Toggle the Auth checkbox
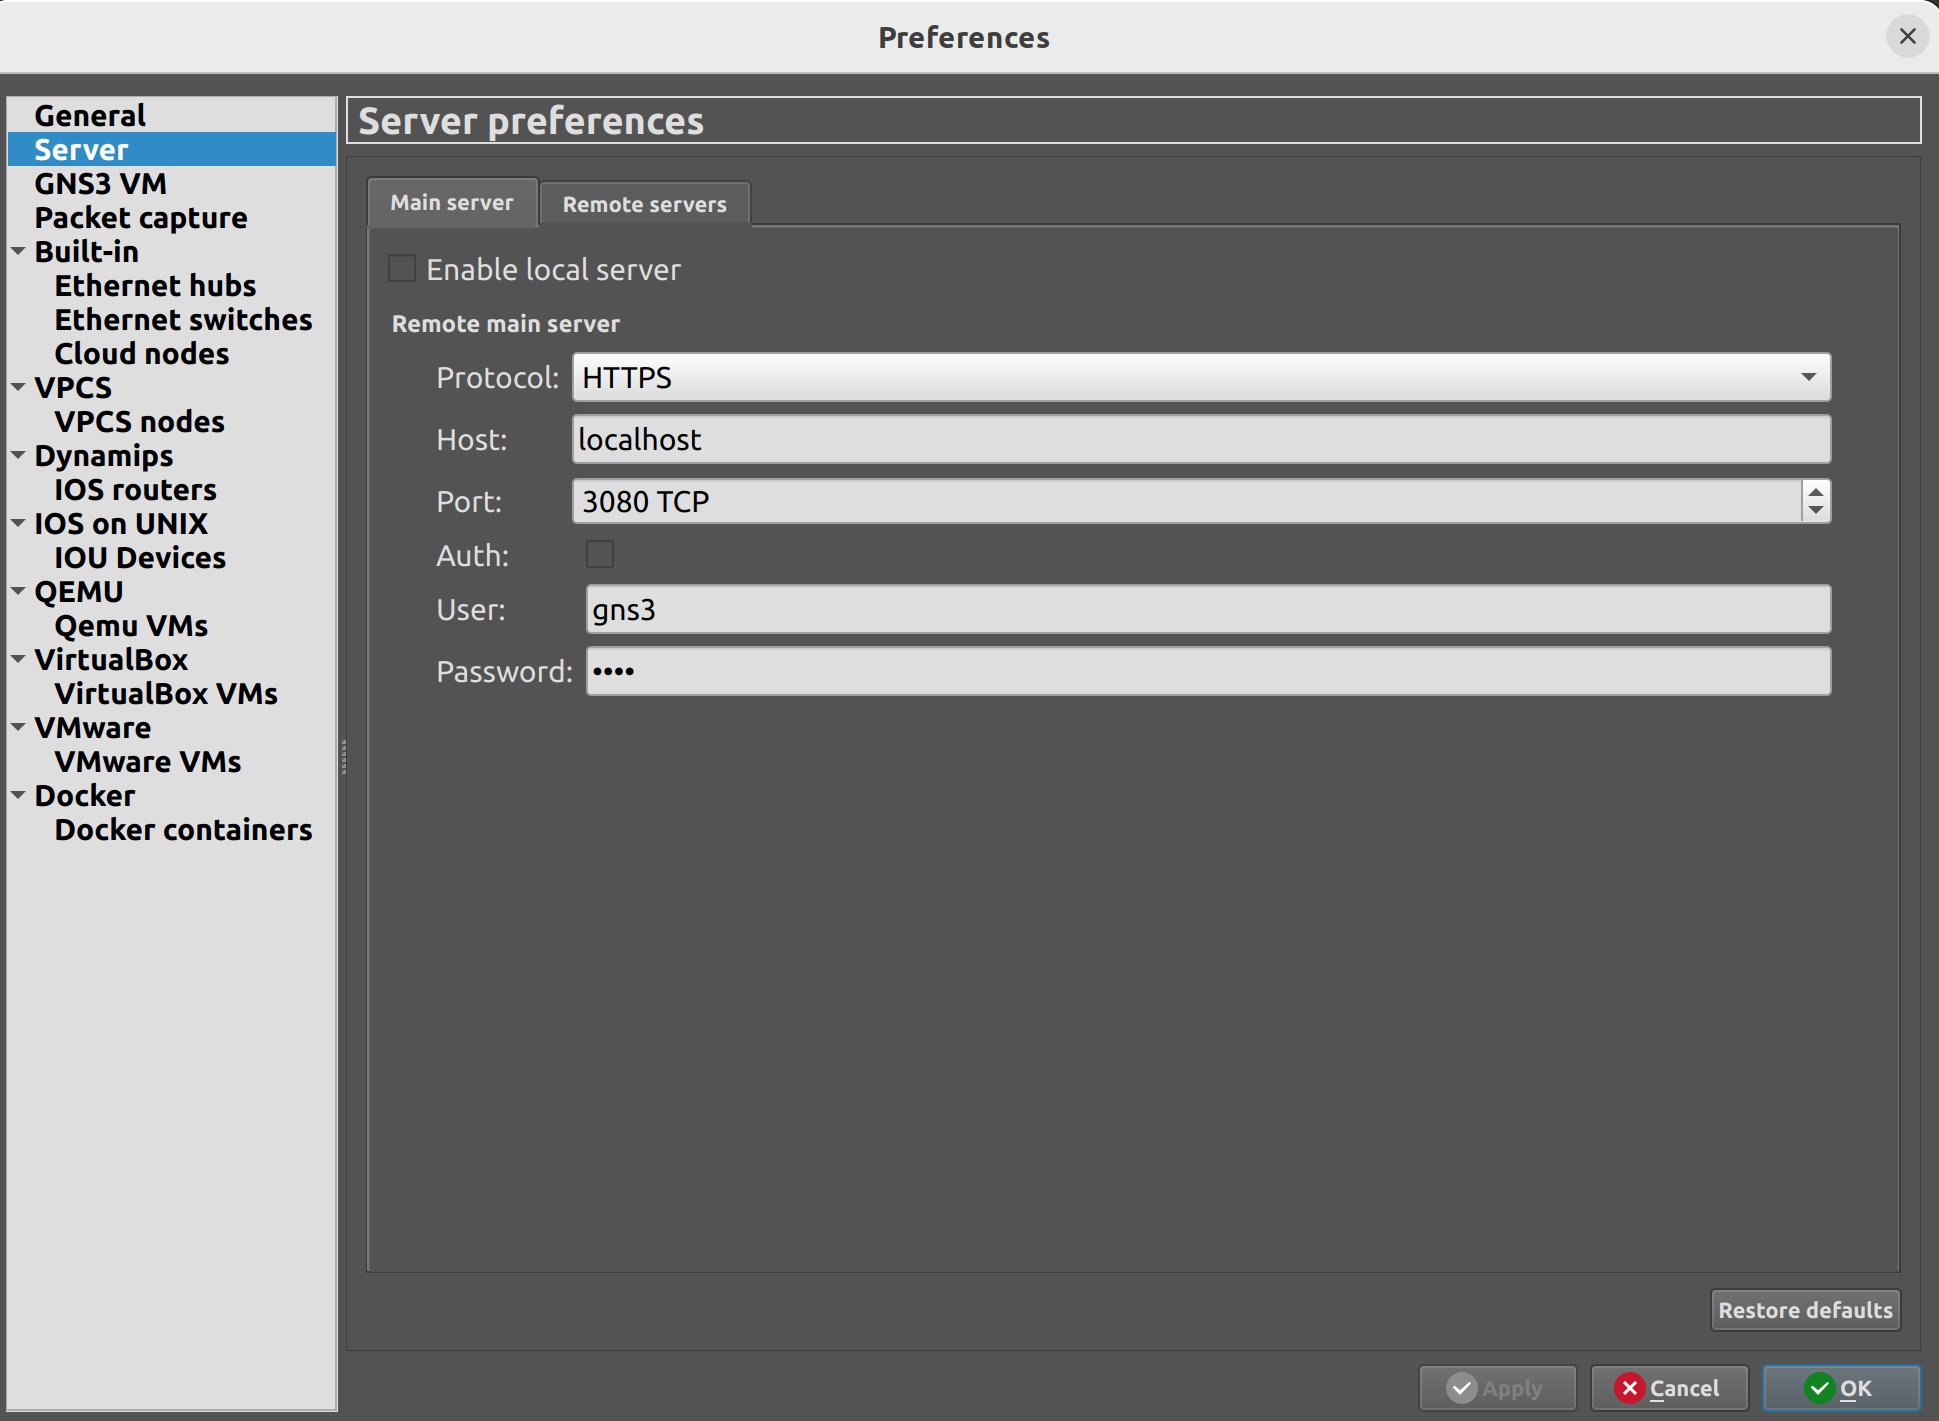The image size is (1939, 1421). (x=600, y=554)
